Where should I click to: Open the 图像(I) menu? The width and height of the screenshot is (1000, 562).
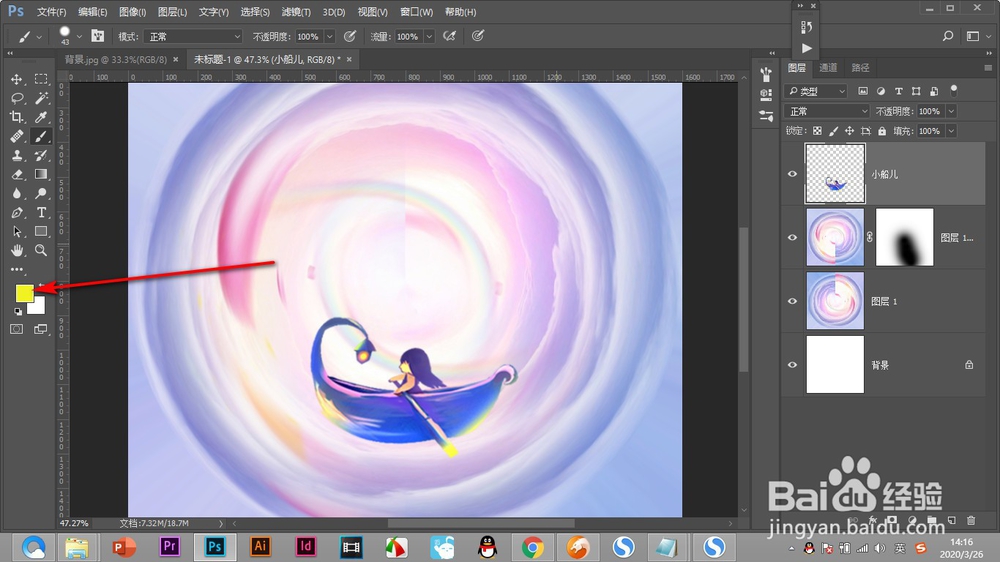pyautogui.click(x=133, y=12)
